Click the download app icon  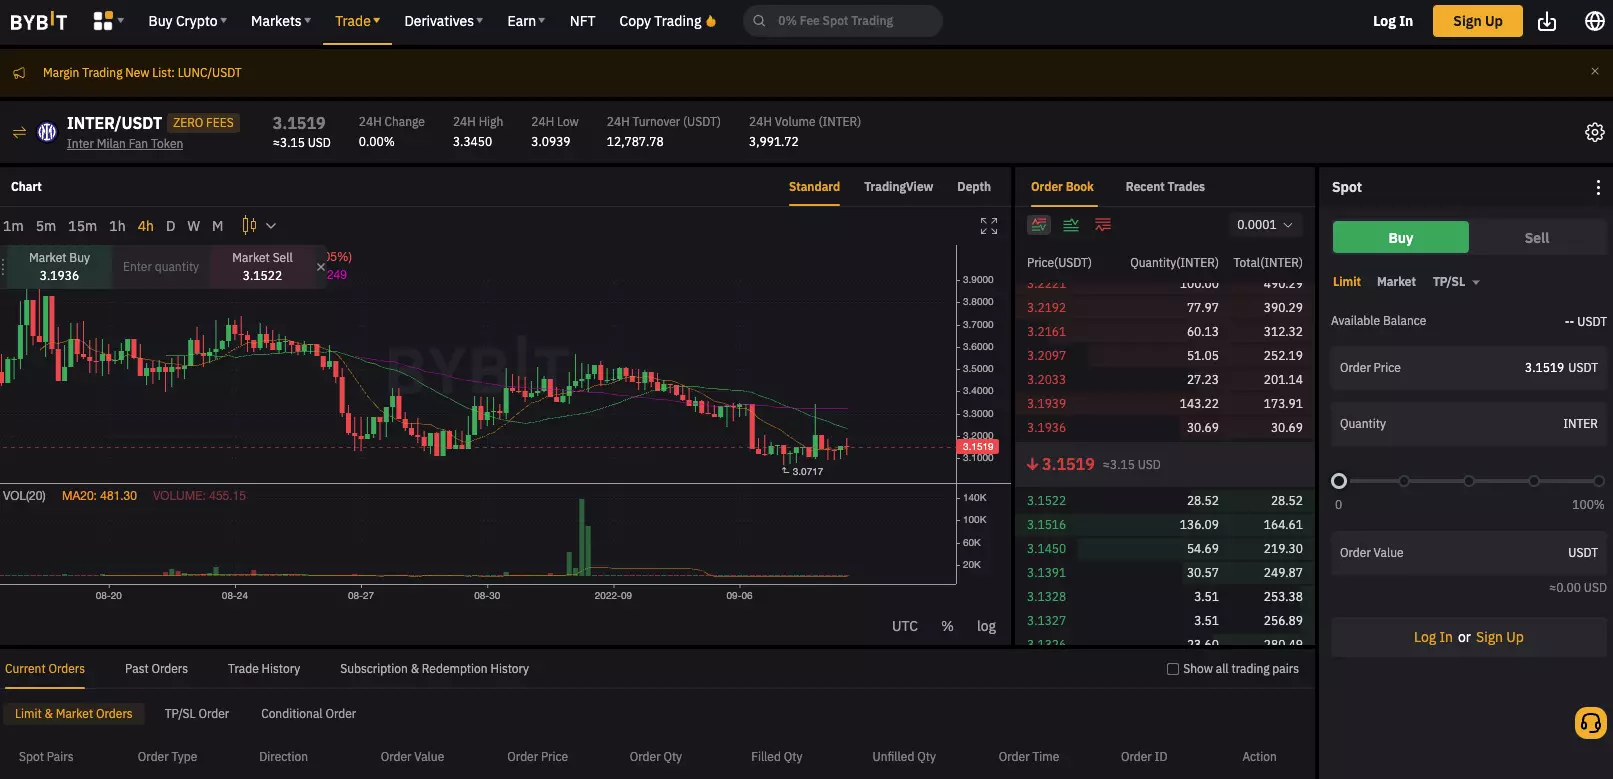[x=1547, y=21]
